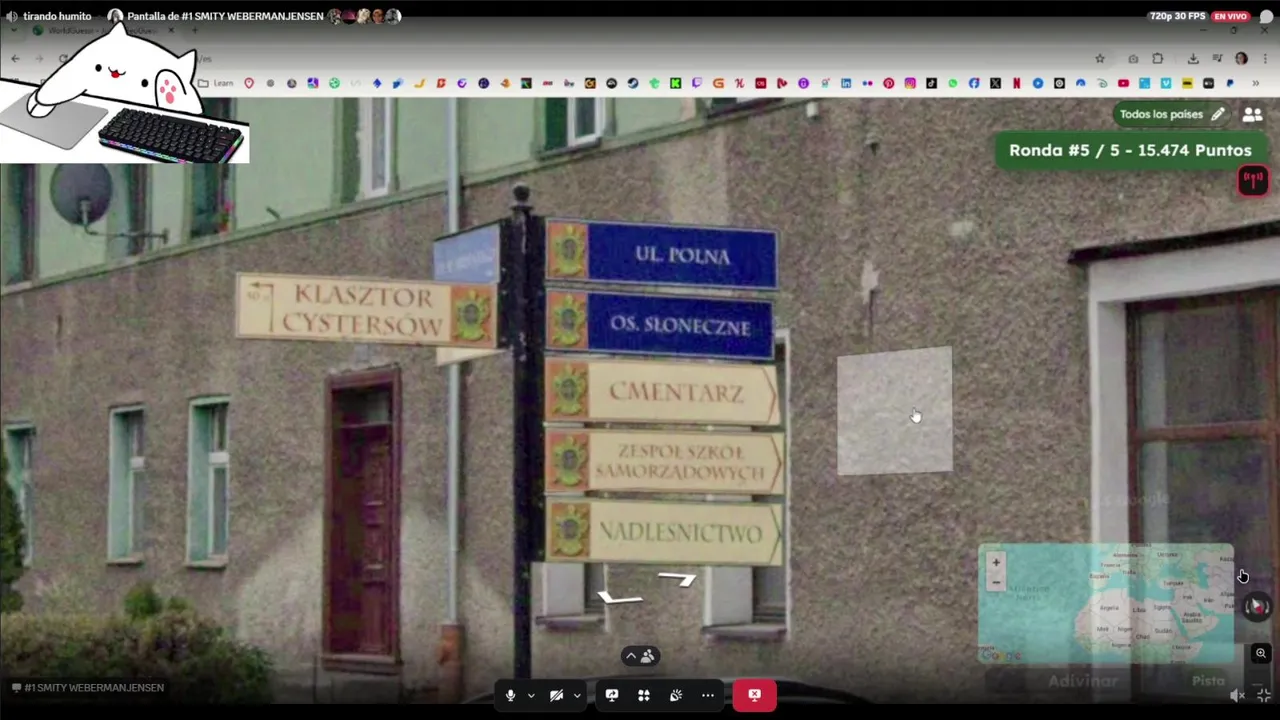Open the Google Maps pin bookmark
This screenshot has height=720, width=1280.
coord(249,83)
